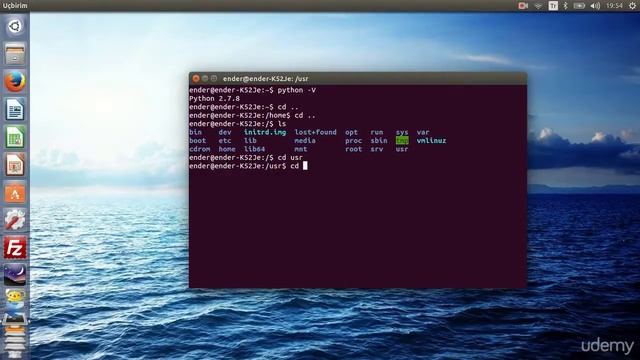Click the 'cdrom' directory name
The height and width of the screenshot is (360, 640).
[x=200, y=149]
